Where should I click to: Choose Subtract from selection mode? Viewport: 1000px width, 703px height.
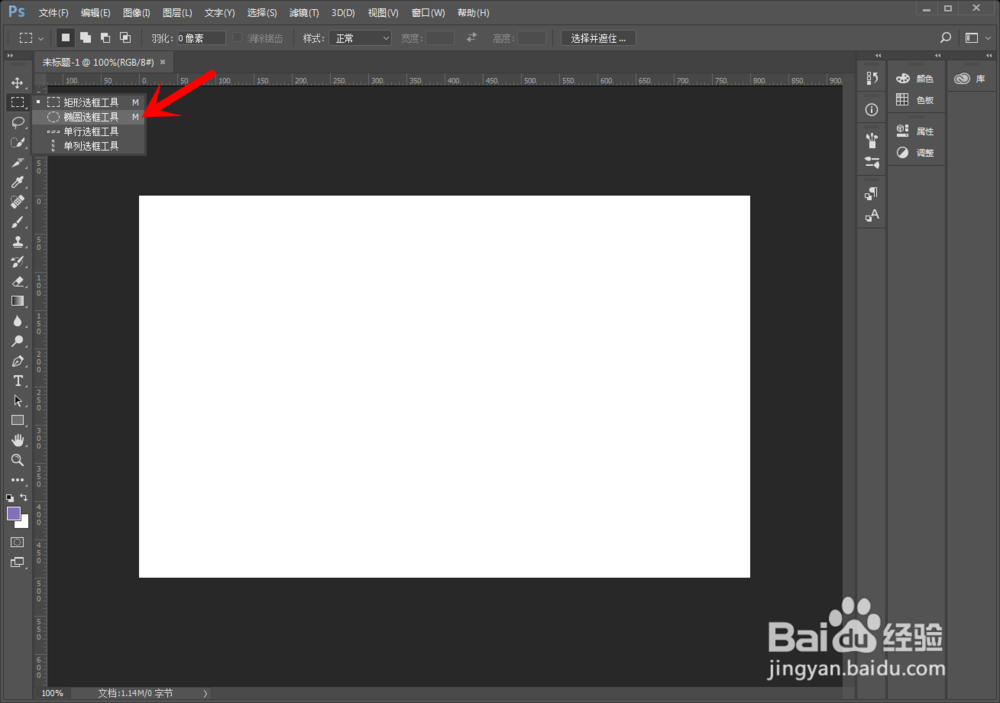[x=105, y=38]
